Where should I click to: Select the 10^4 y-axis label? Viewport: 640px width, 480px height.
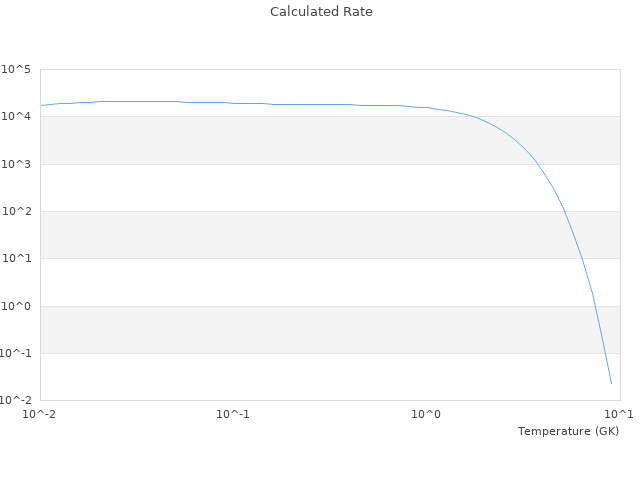[x=16, y=117]
